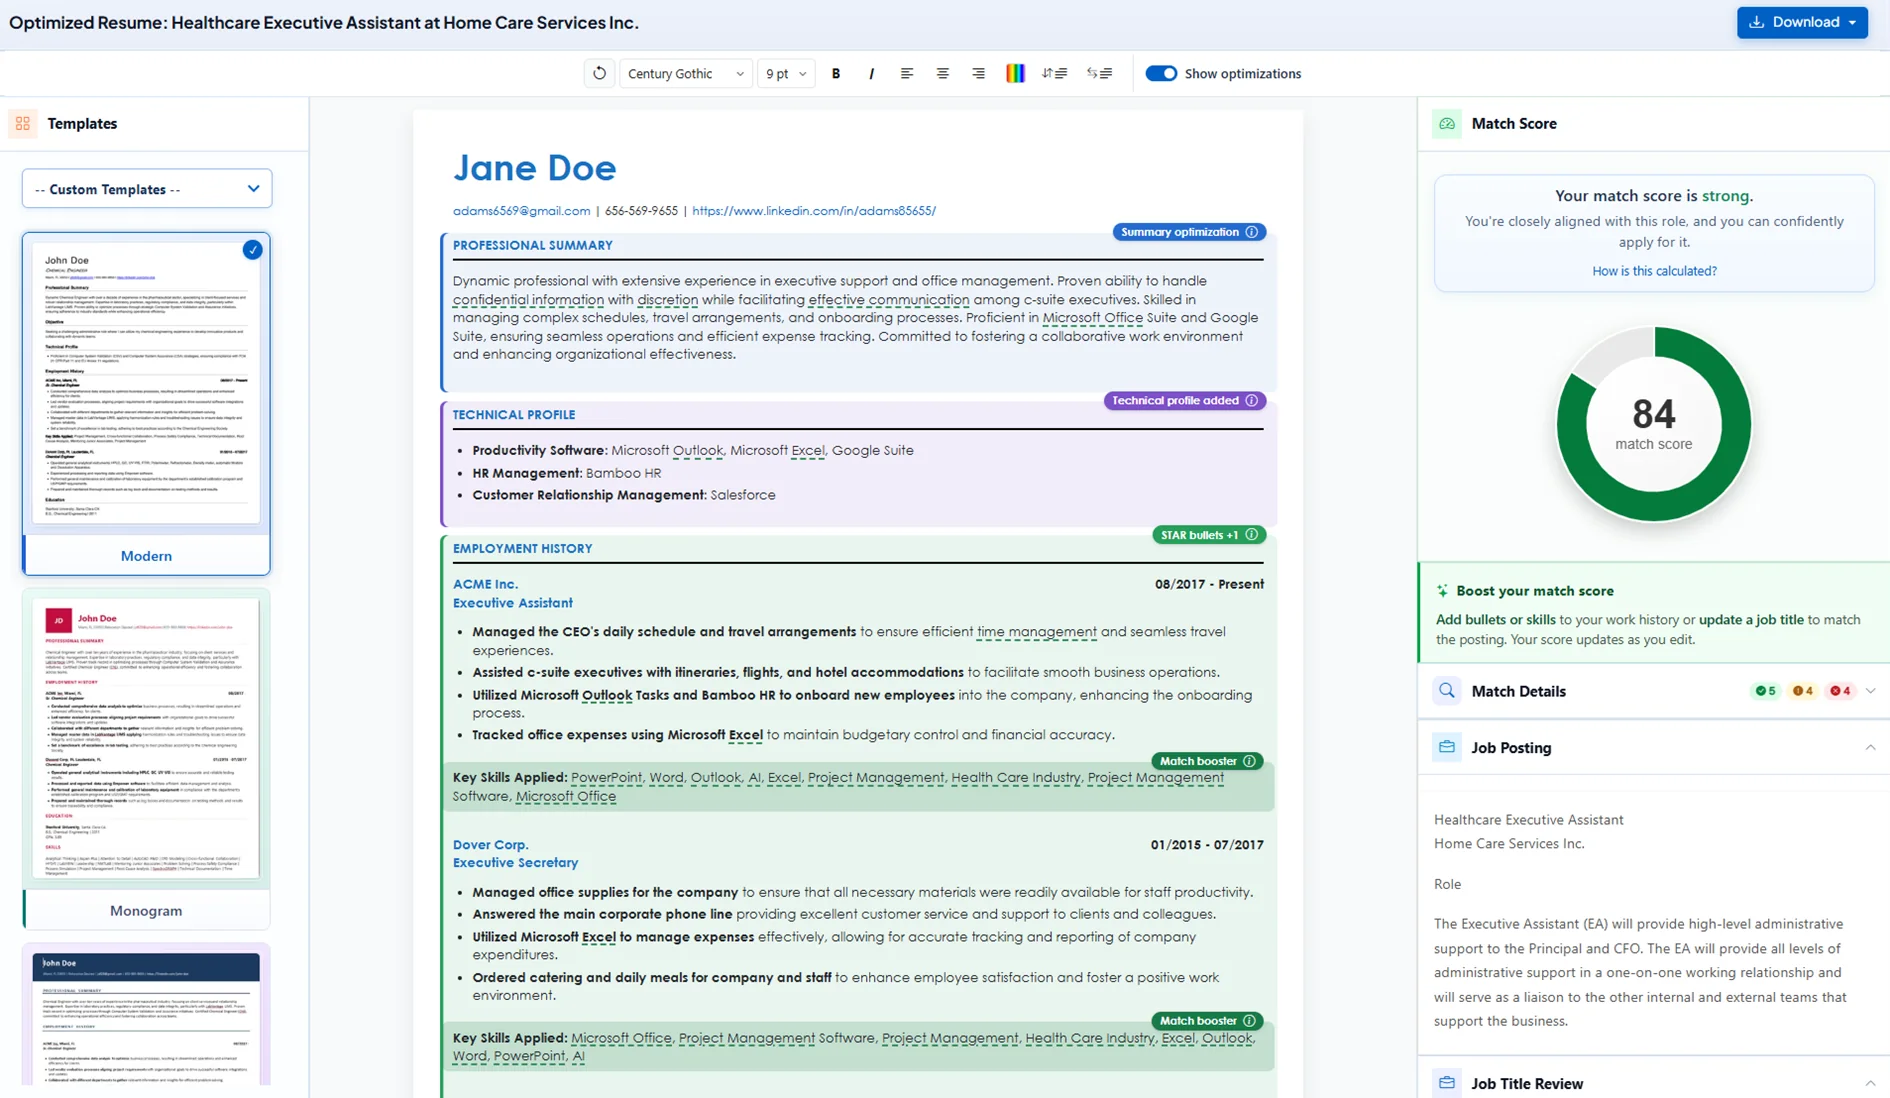This screenshot has width=1890, height=1098.
Task: Align text right
Action: tap(978, 73)
